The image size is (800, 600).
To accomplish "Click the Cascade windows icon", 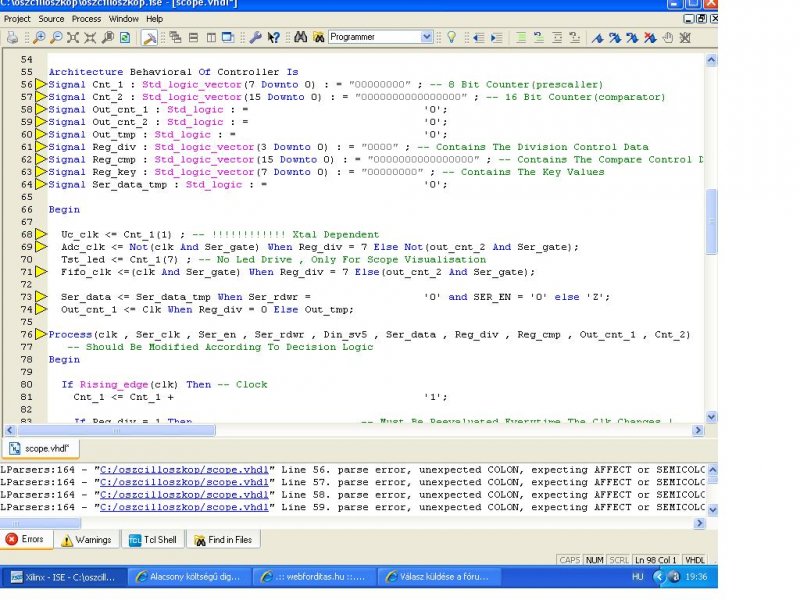I will coord(176,37).
